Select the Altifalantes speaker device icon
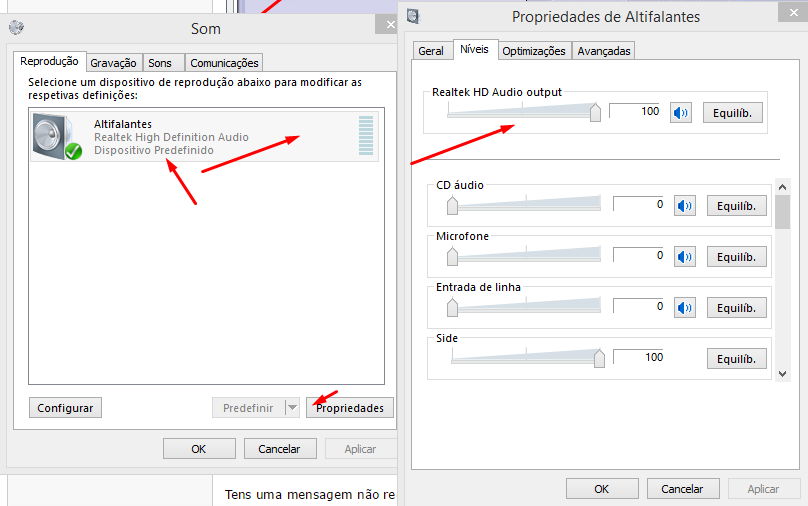 click(x=56, y=136)
